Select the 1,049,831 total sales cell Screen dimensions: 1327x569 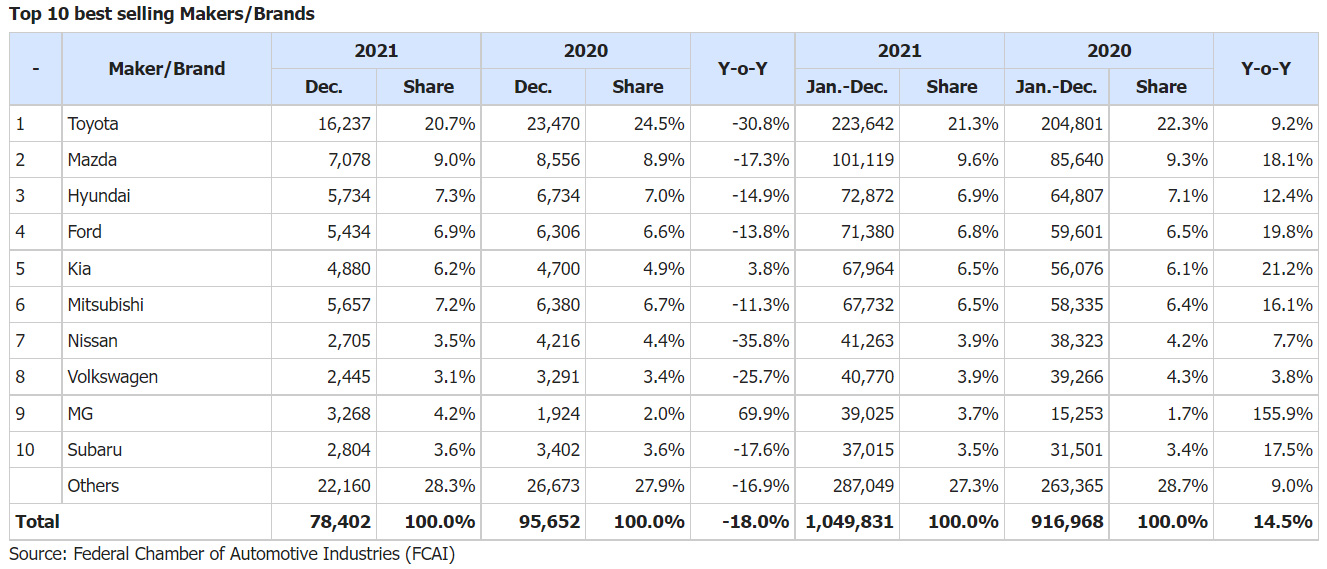coord(850,522)
